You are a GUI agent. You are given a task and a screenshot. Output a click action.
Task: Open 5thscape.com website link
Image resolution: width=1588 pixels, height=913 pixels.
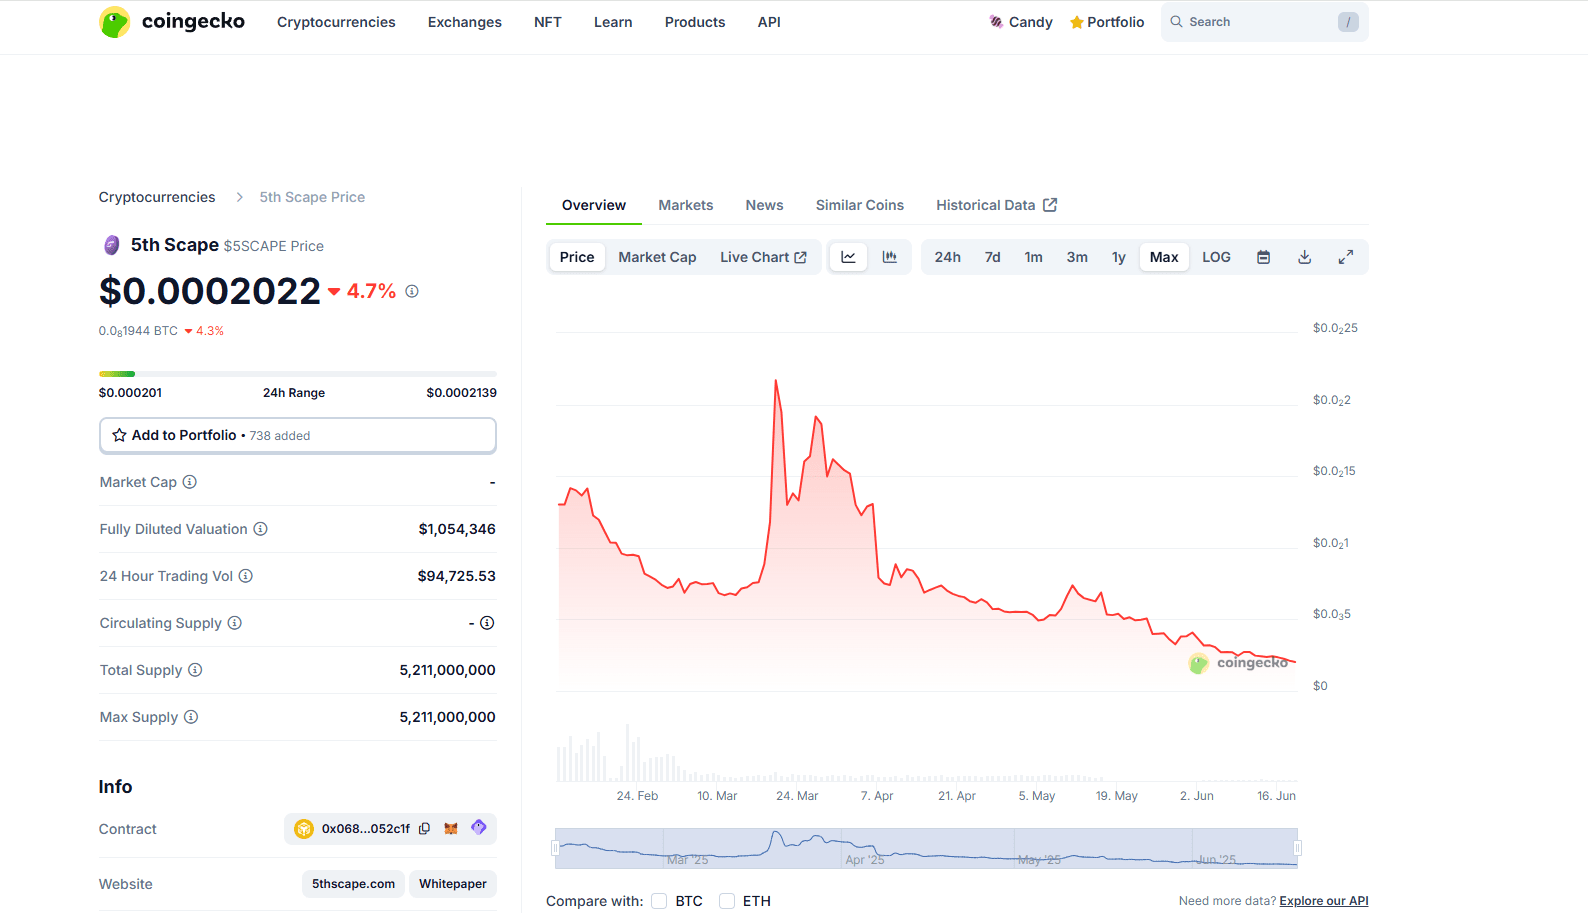[x=353, y=884]
